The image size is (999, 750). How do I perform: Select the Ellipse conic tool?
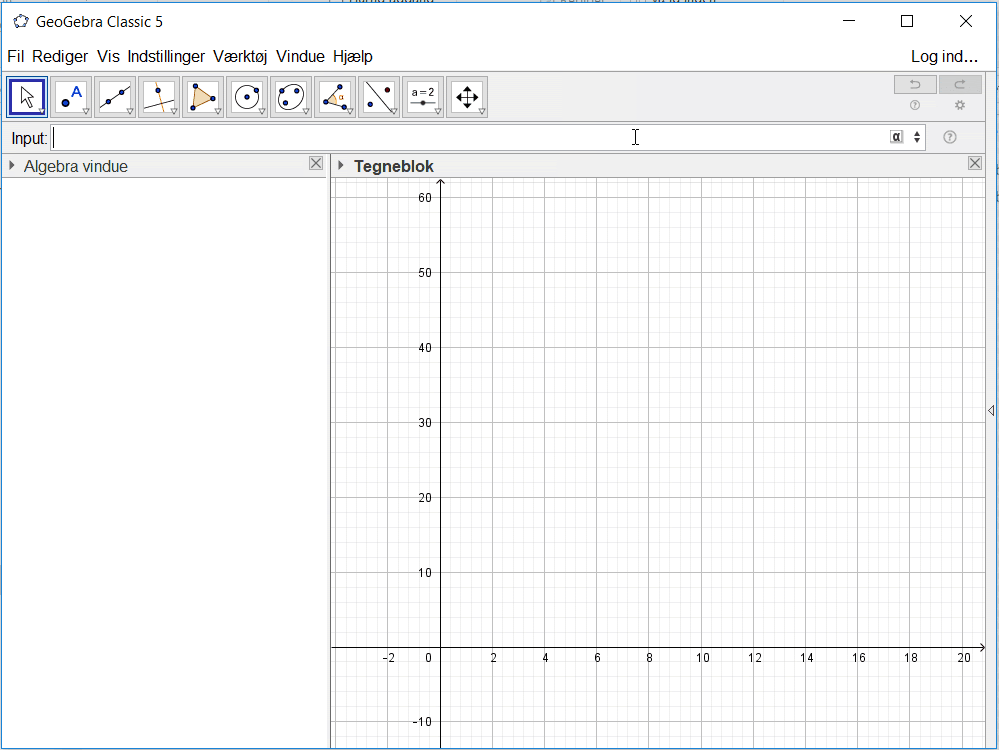291,97
